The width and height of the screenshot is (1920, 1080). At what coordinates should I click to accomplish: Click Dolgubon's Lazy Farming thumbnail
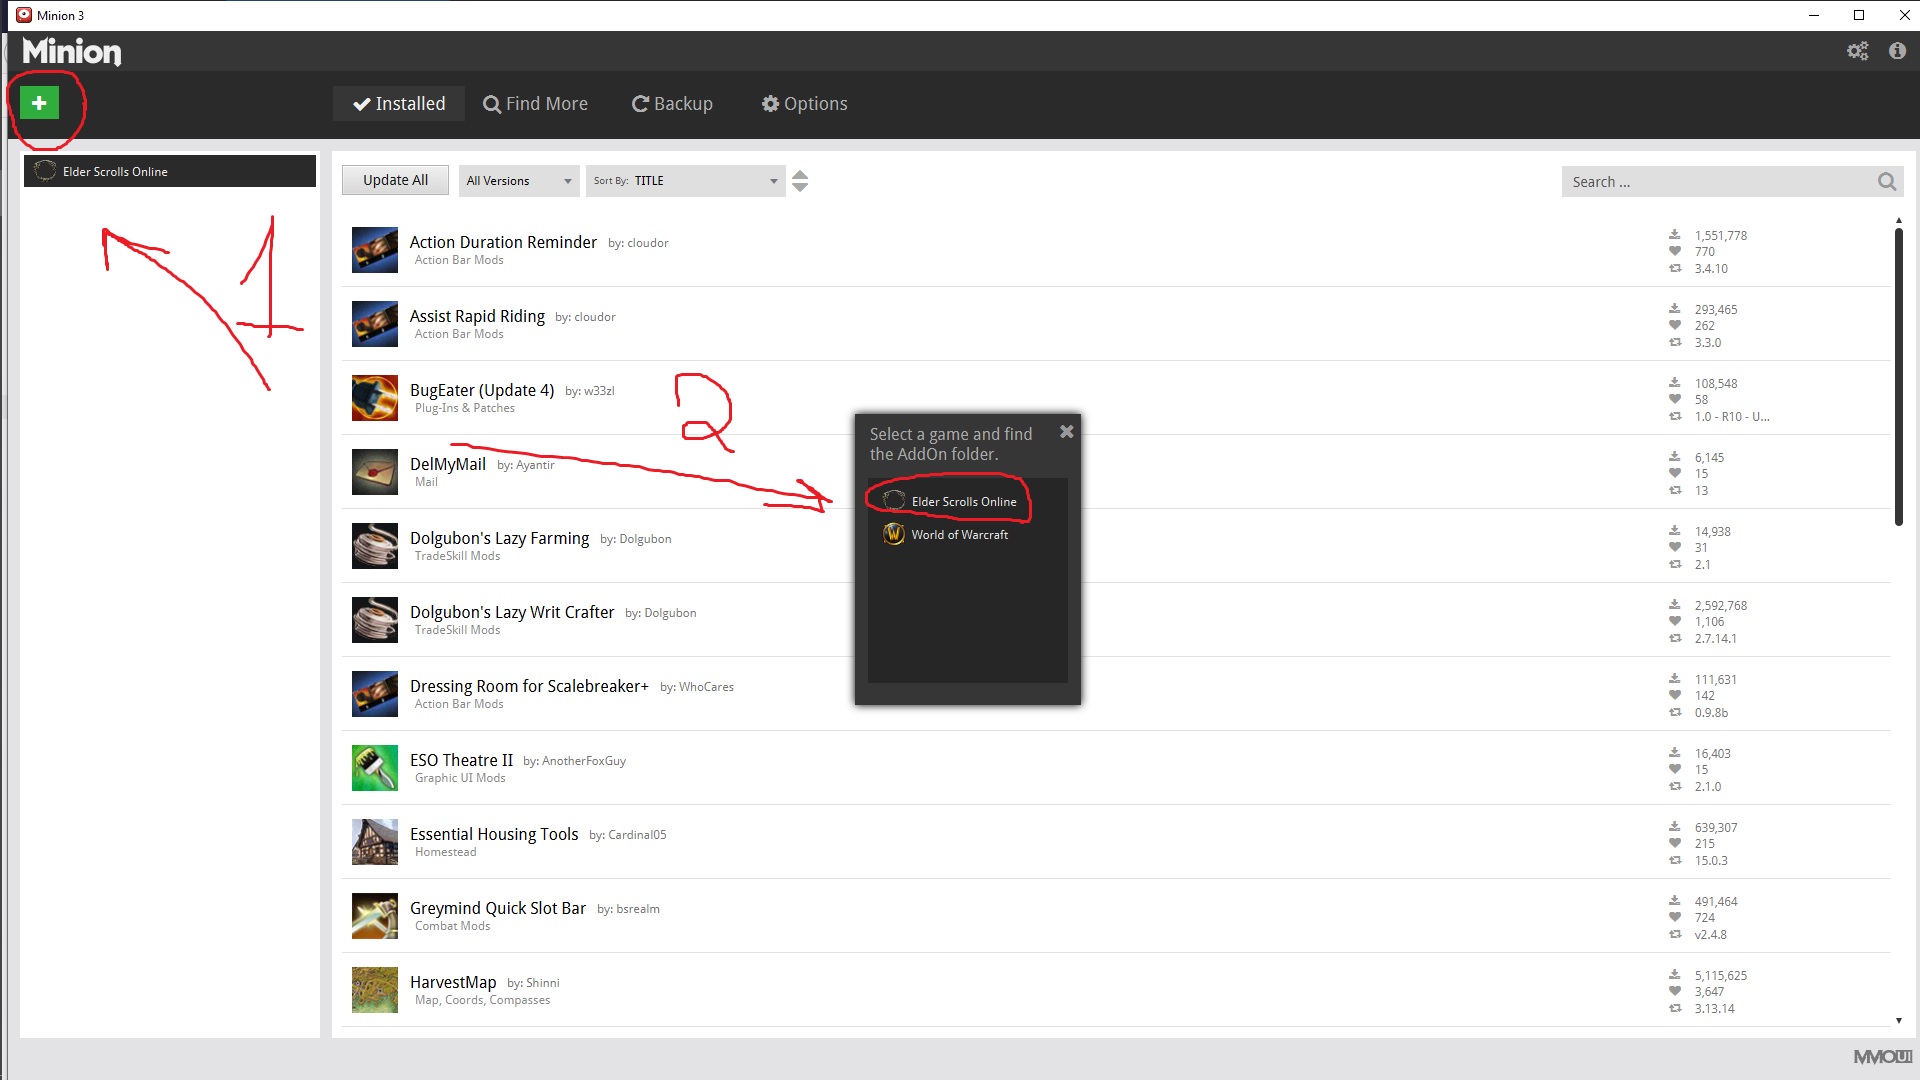pos(375,546)
